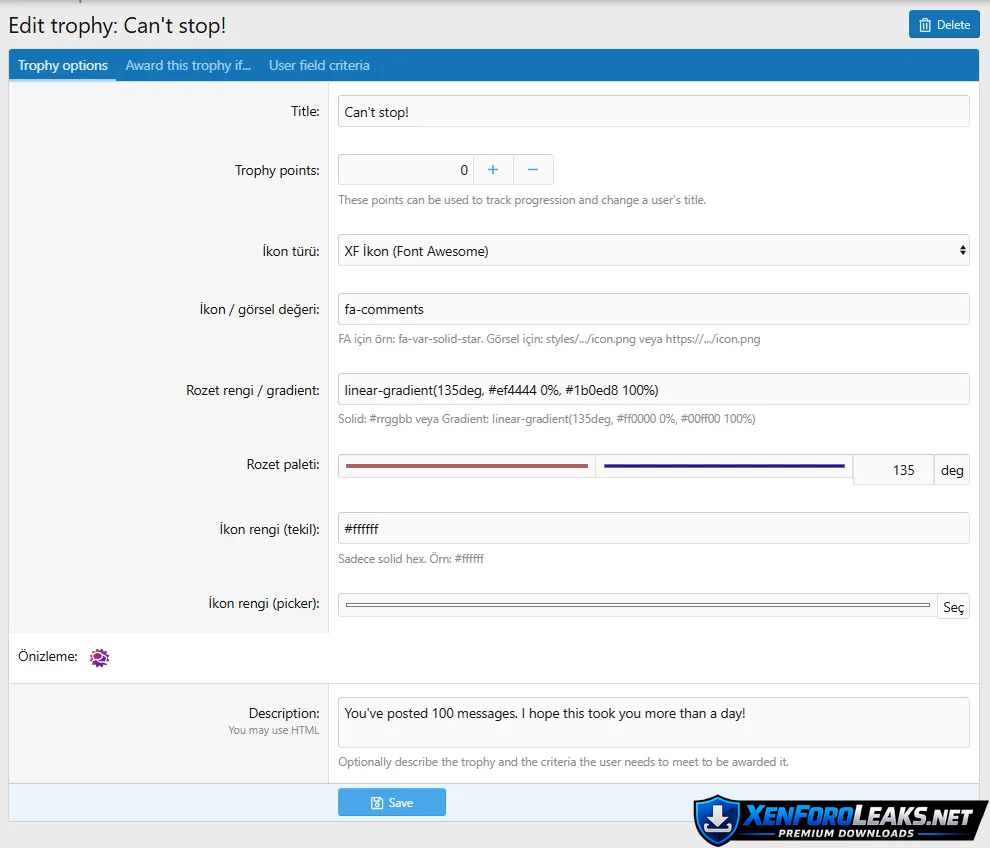Click the Save button
This screenshot has width=990, height=848.
(392, 802)
